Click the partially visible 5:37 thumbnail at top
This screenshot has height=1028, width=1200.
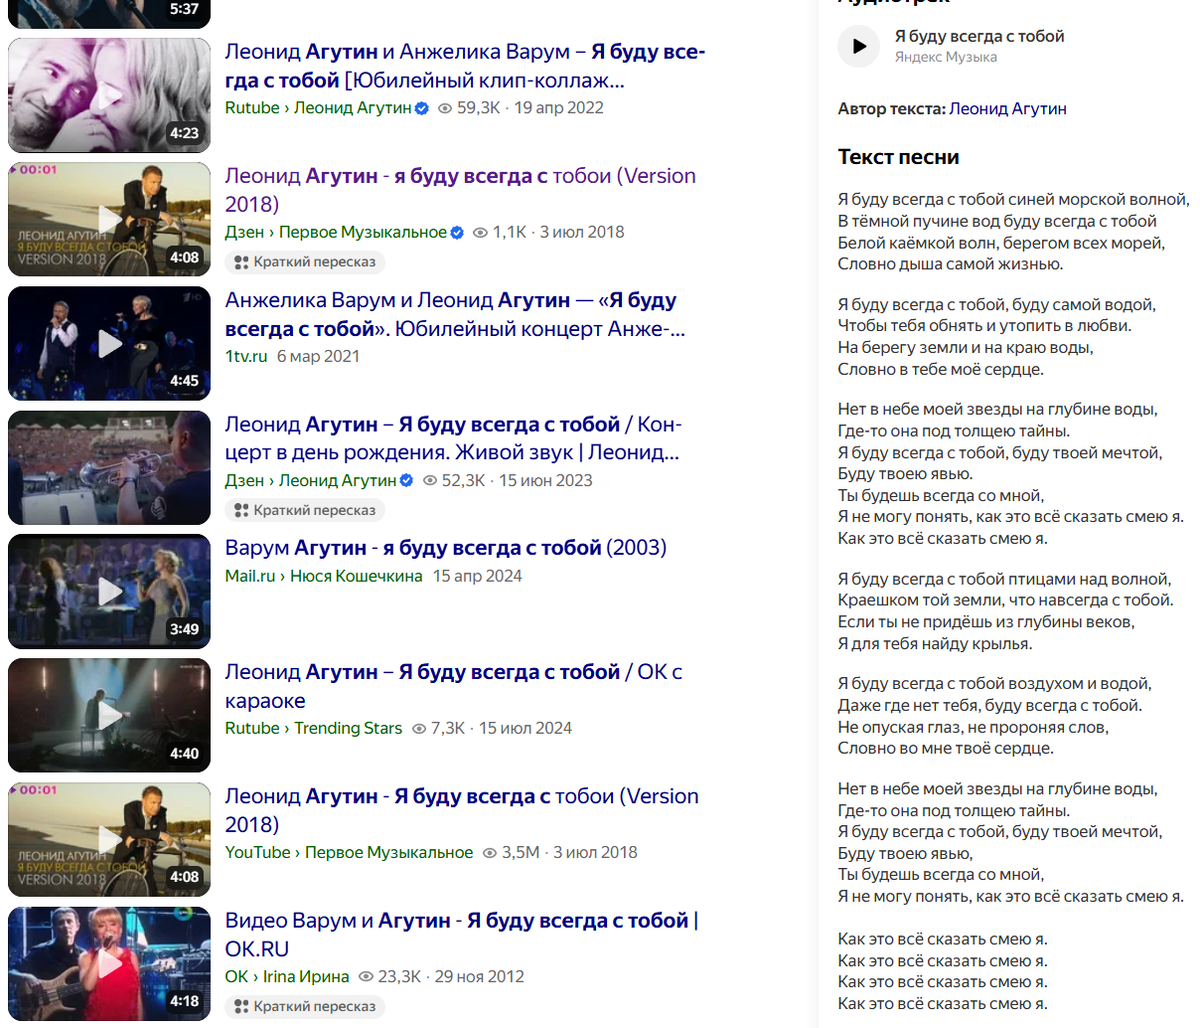pos(109,14)
